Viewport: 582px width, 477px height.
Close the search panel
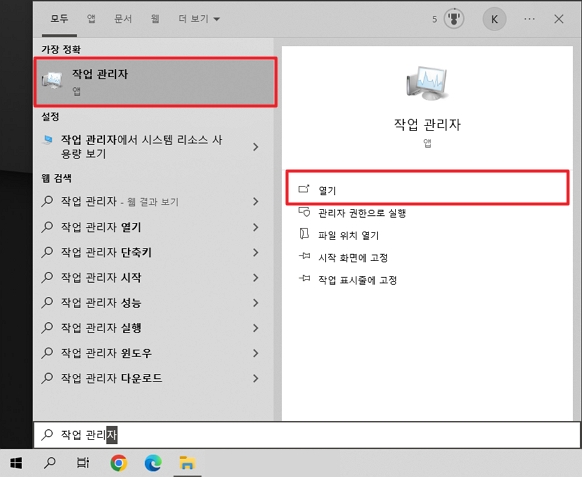[x=559, y=19]
